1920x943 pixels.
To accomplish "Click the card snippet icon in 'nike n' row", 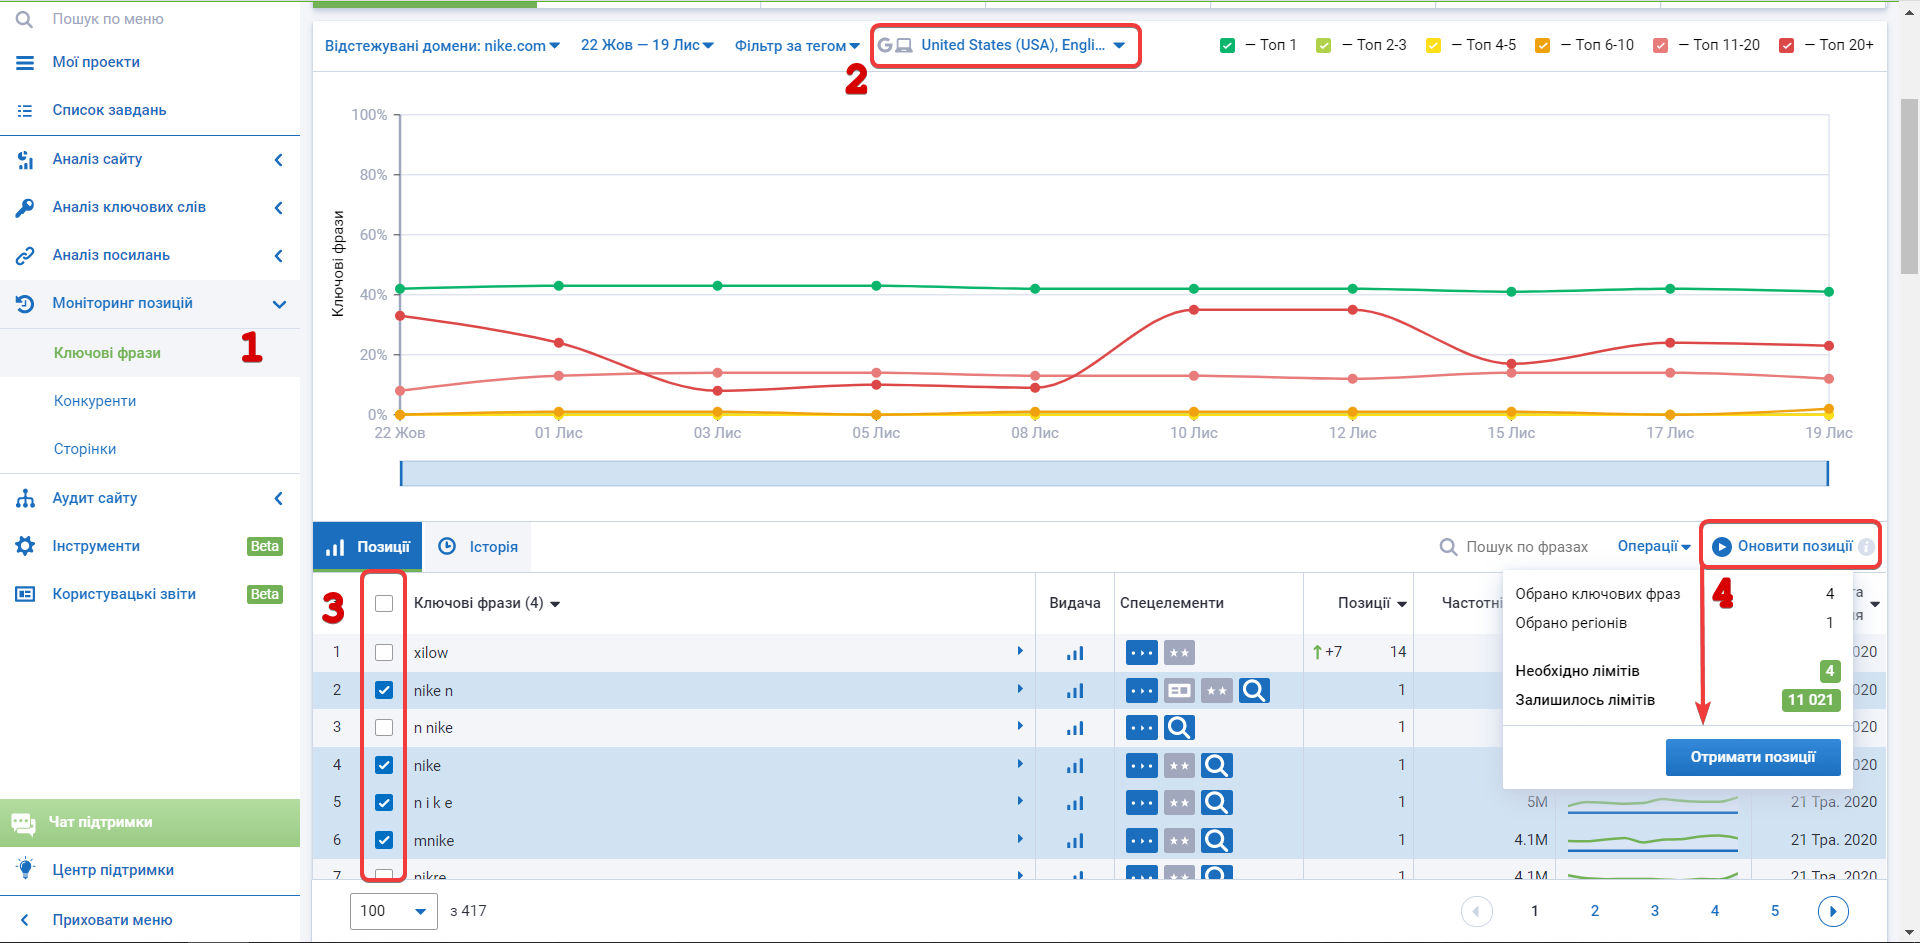I will [1179, 690].
